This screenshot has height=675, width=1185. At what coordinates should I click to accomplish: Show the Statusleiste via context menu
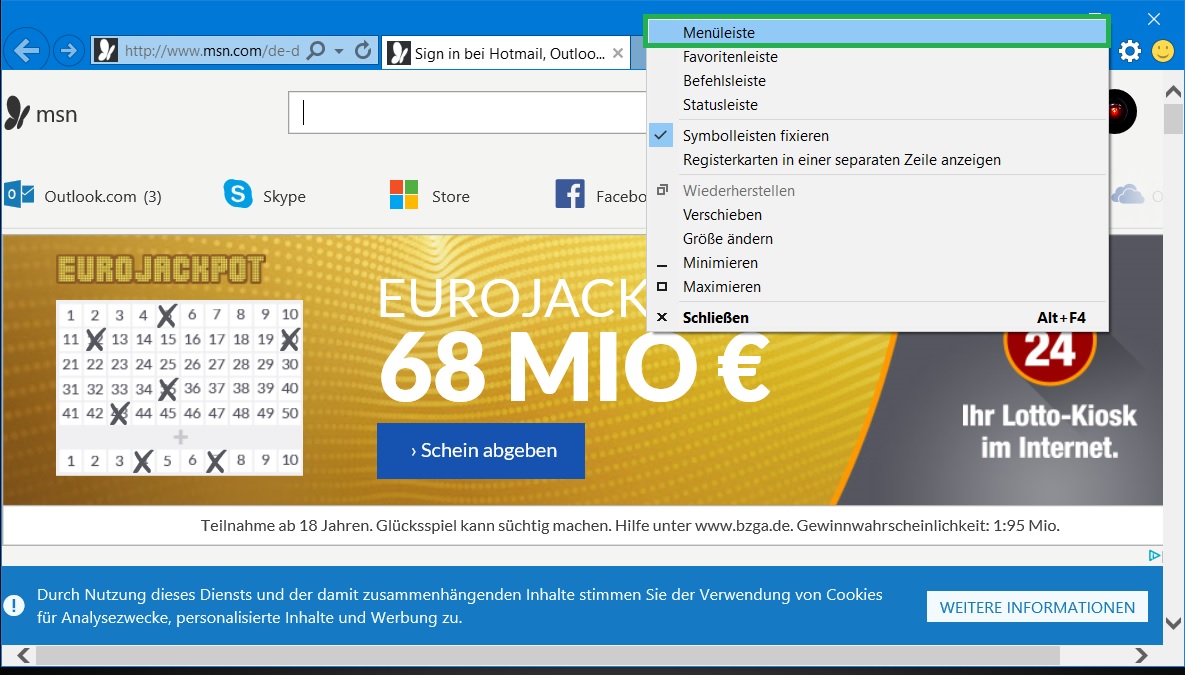[877, 105]
